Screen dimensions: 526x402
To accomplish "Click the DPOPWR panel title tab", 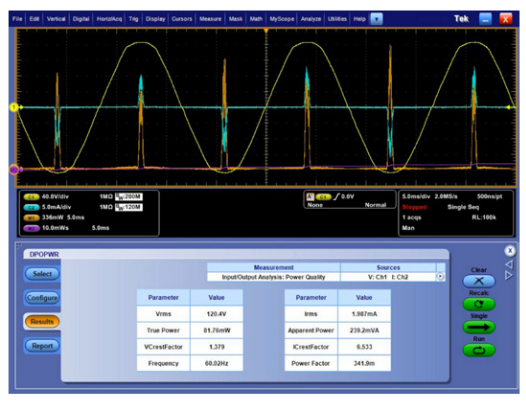I will [x=44, y=254].
